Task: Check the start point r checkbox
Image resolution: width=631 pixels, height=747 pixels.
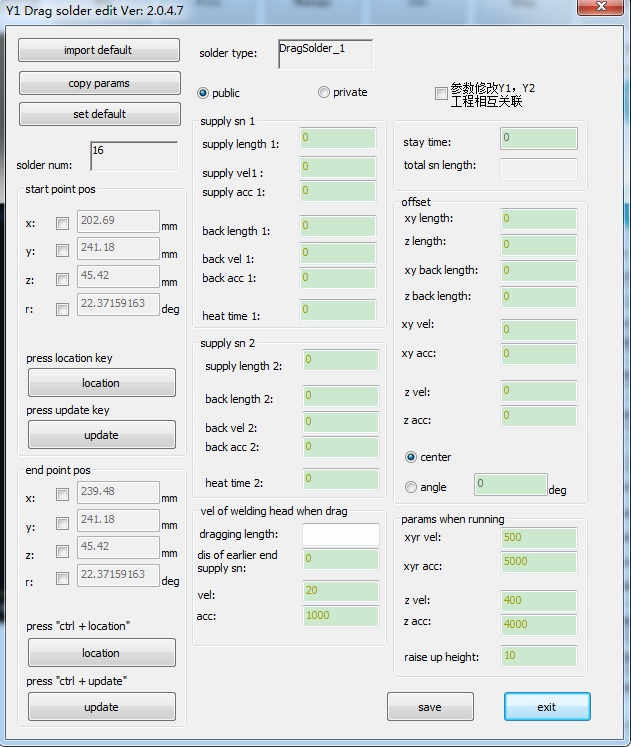Action: (x=63, y=309)
